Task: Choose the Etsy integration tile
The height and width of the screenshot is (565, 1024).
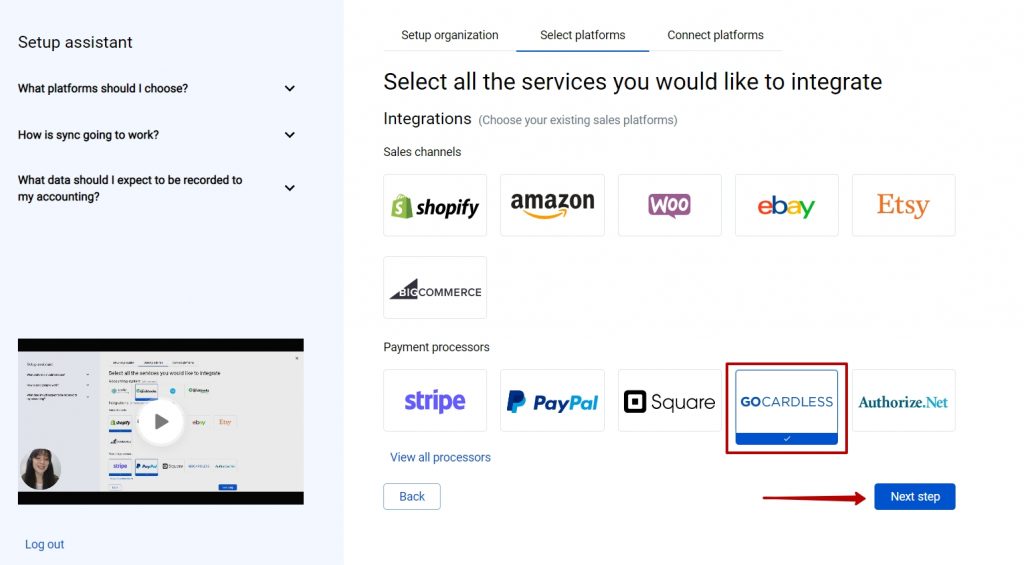Action: point(903,205)
